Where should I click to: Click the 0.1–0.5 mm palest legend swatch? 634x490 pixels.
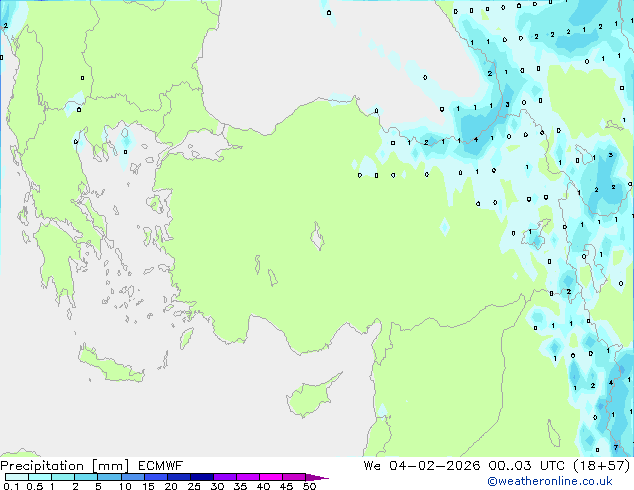(x=17, y=477)
